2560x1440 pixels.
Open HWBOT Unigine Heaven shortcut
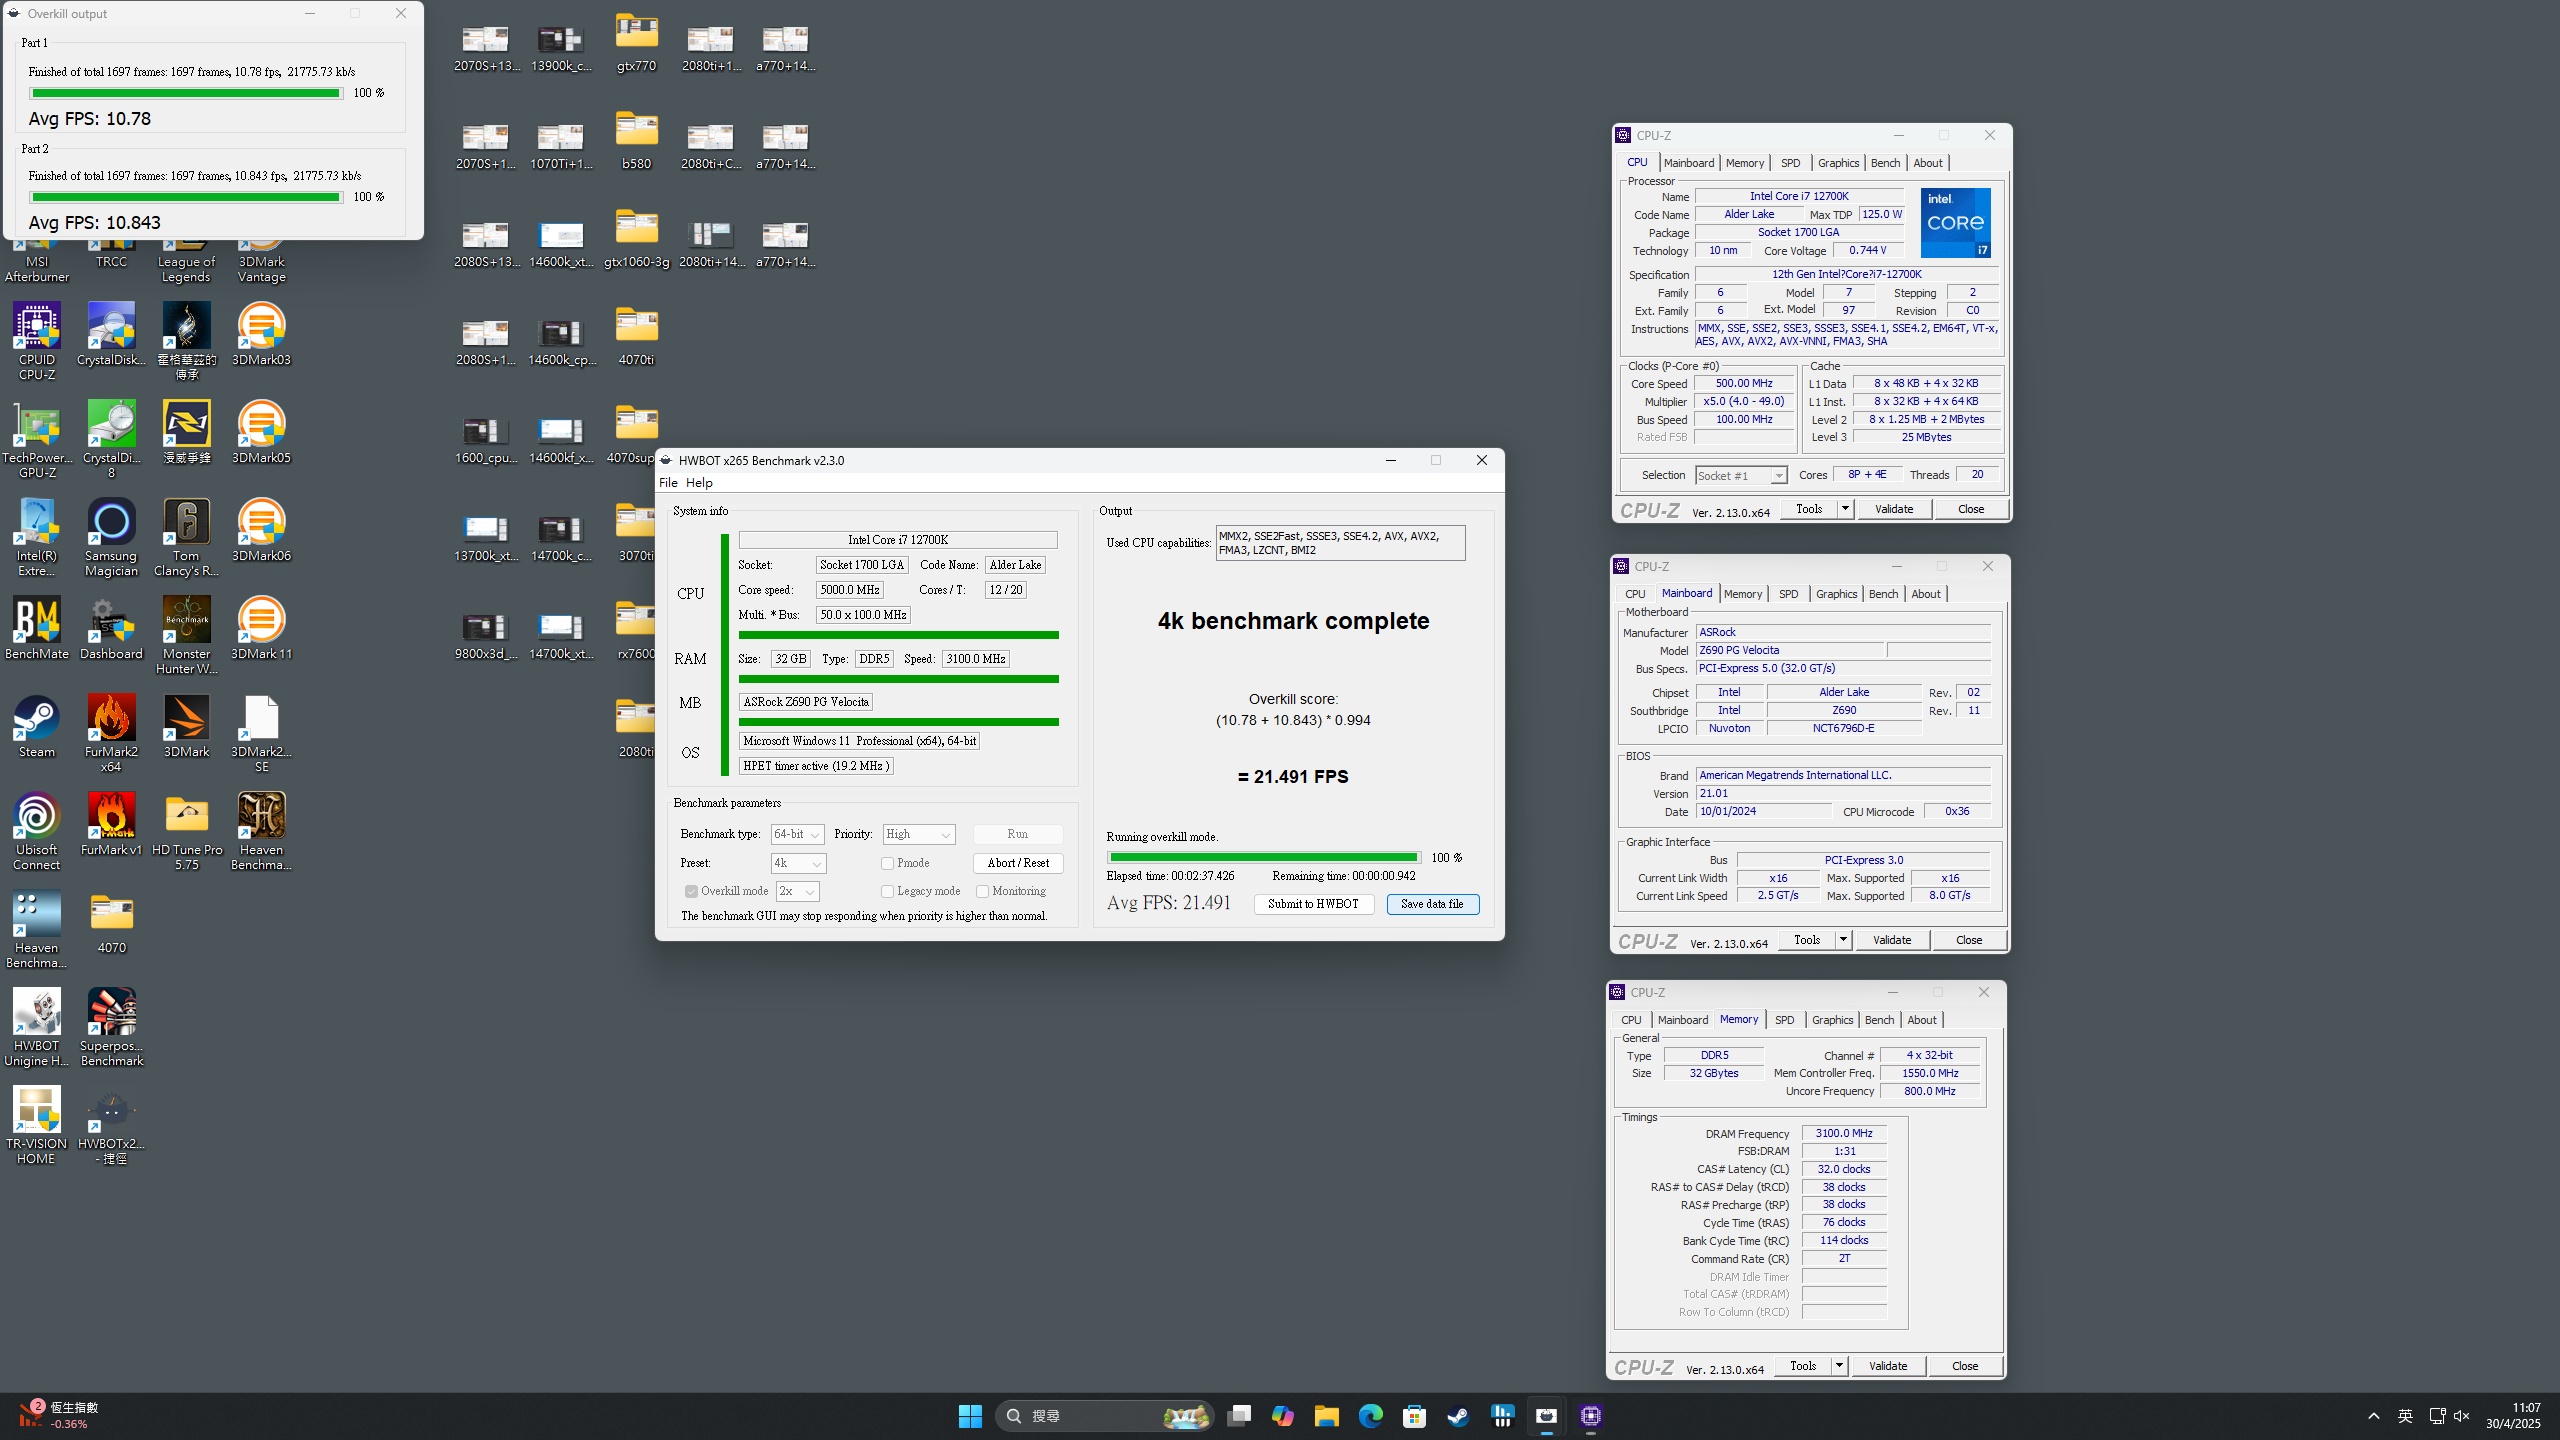[37, 1027]
